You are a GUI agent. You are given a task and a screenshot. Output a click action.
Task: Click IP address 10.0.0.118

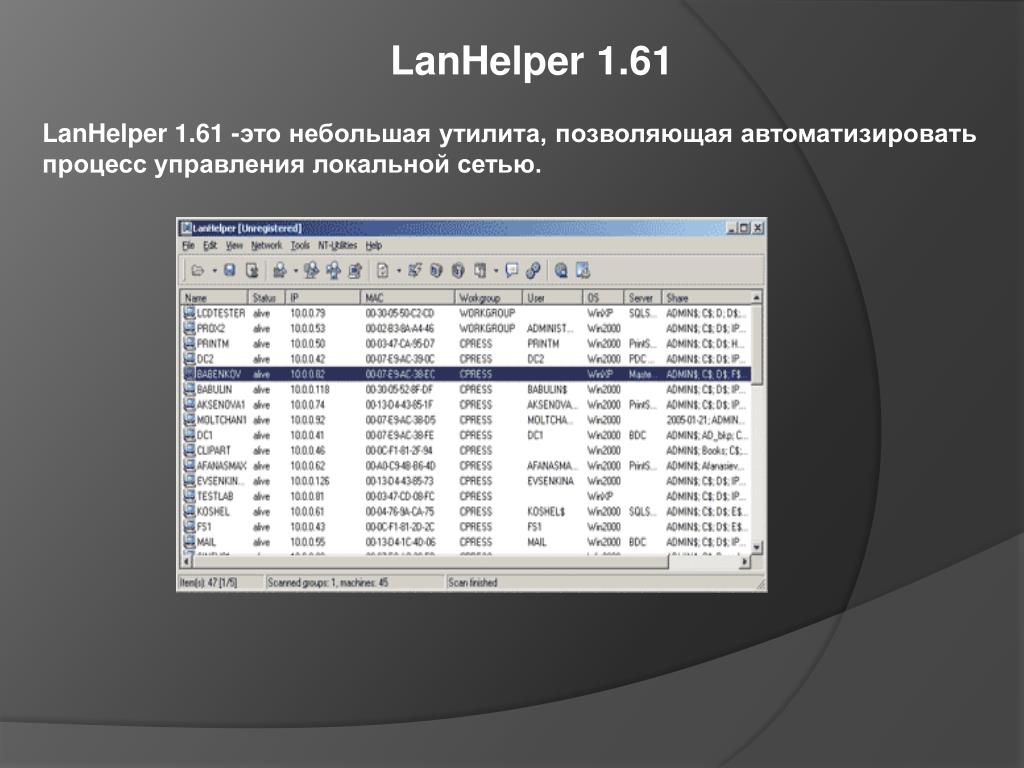(x=310, y=389)
